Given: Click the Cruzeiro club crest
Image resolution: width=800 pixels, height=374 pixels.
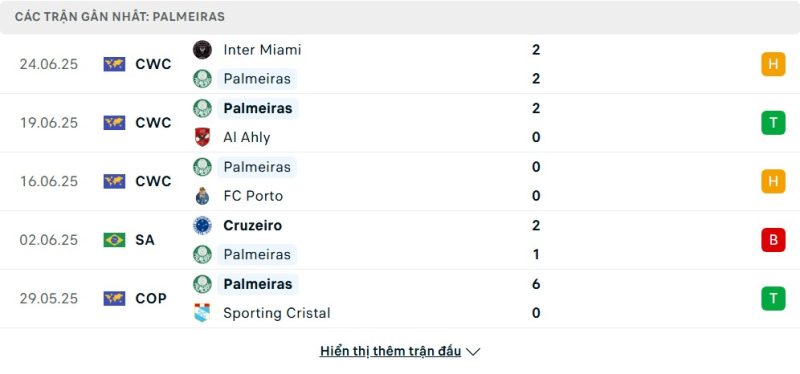Looking at the screenshot, I should pos(203,225).
